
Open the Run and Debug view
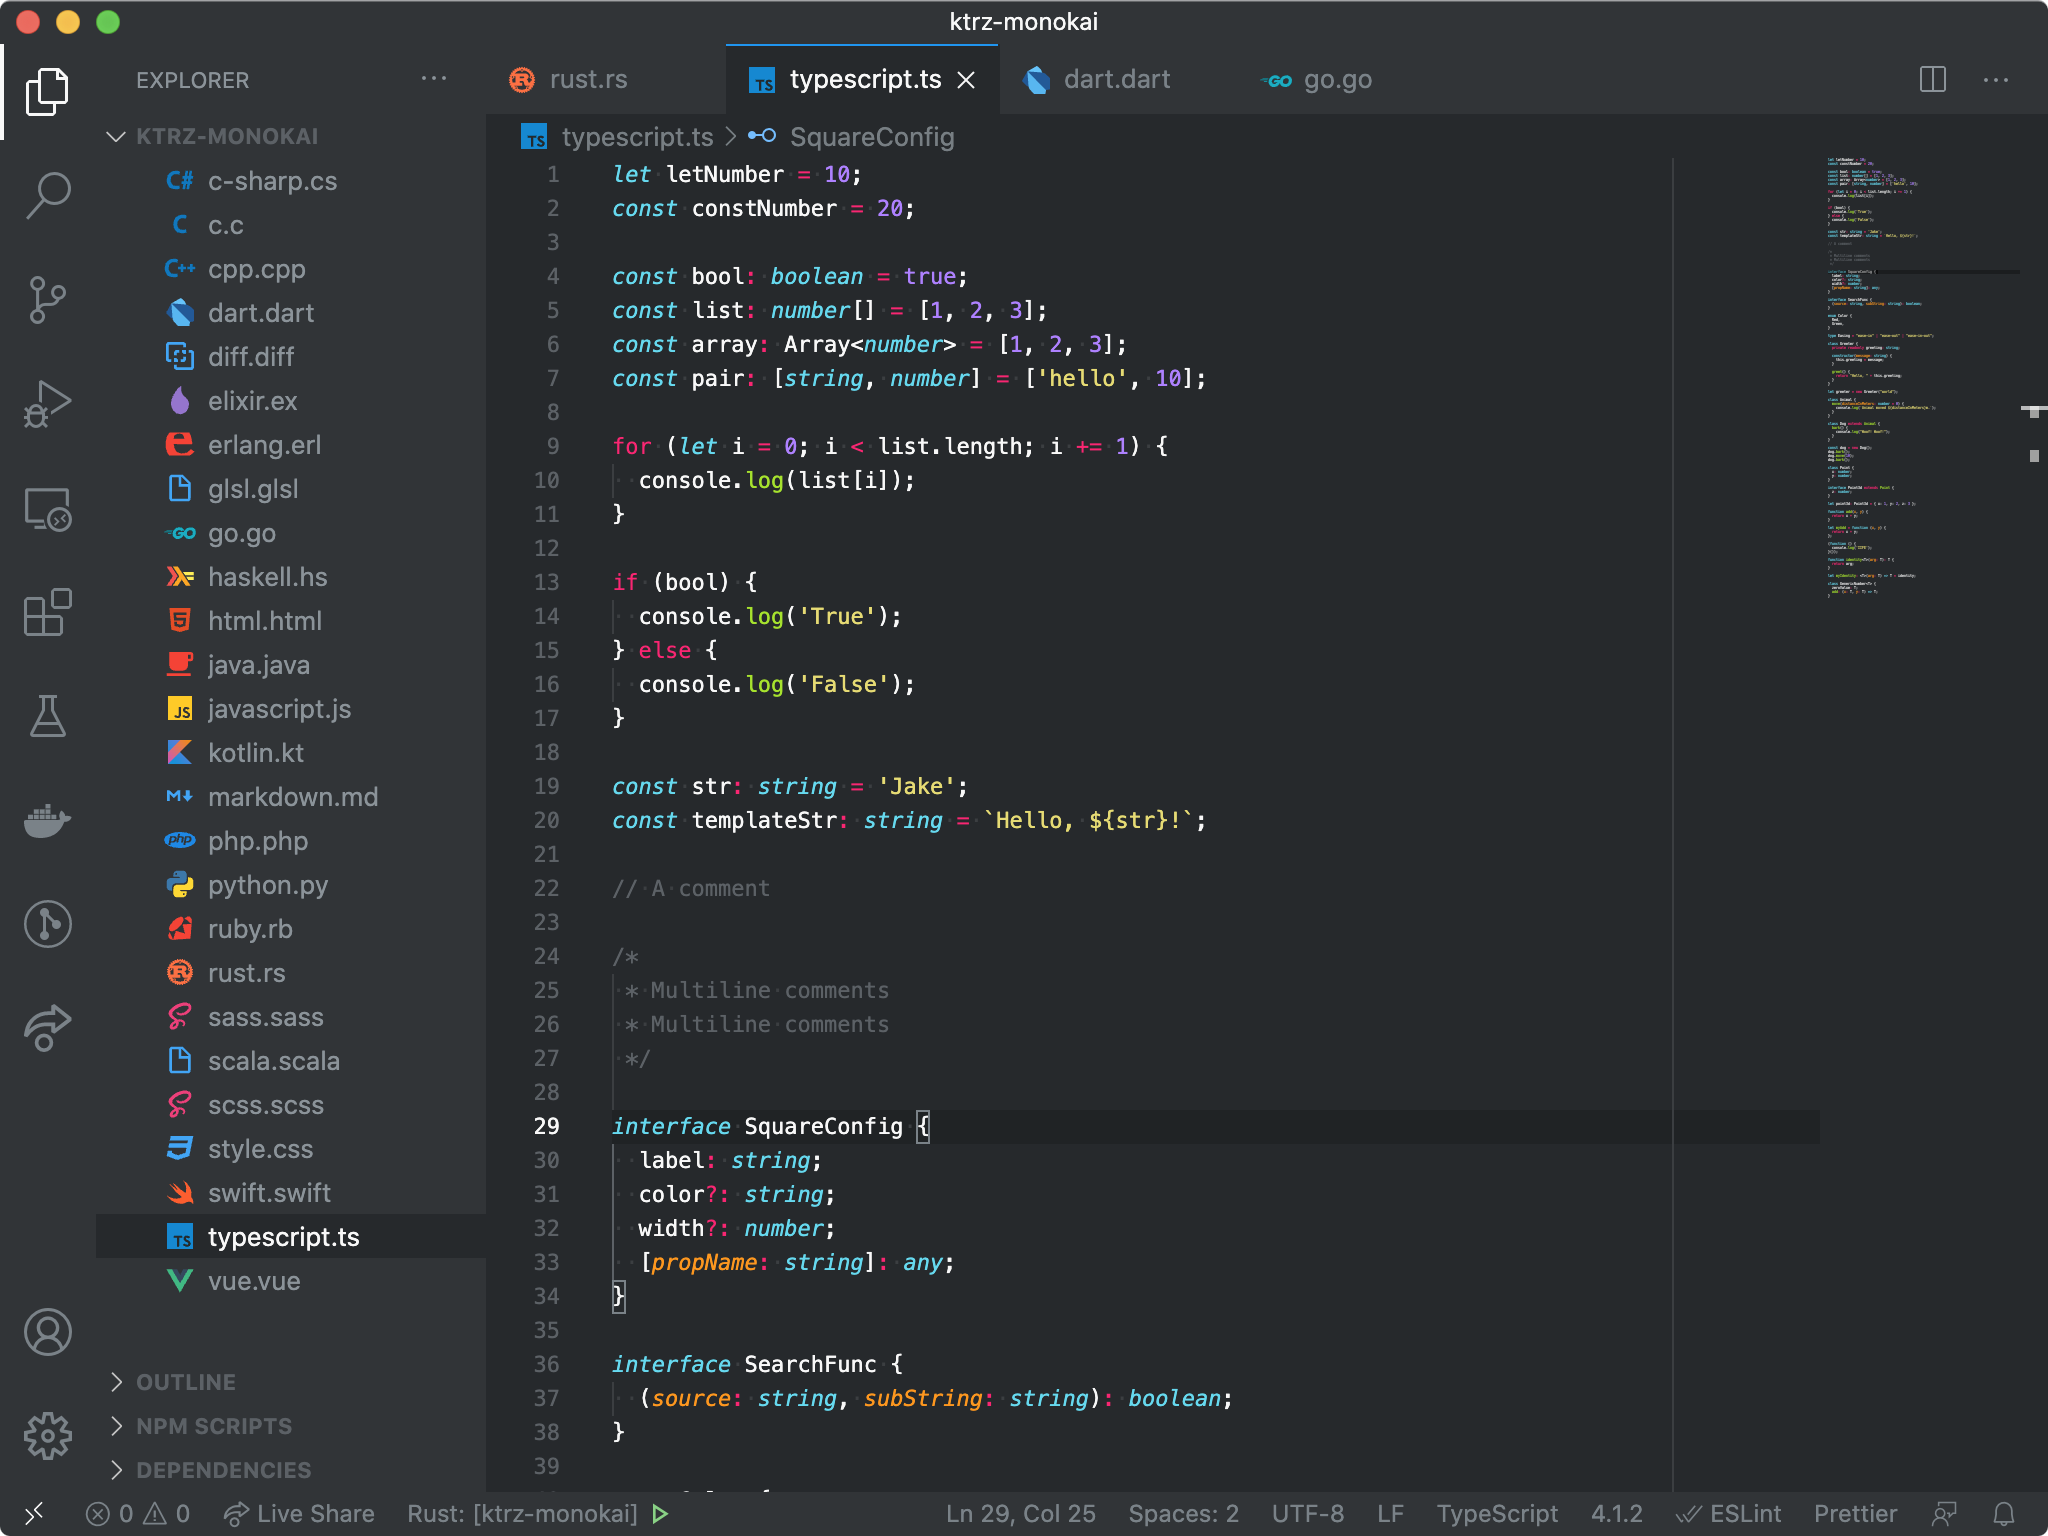point(47,403)
